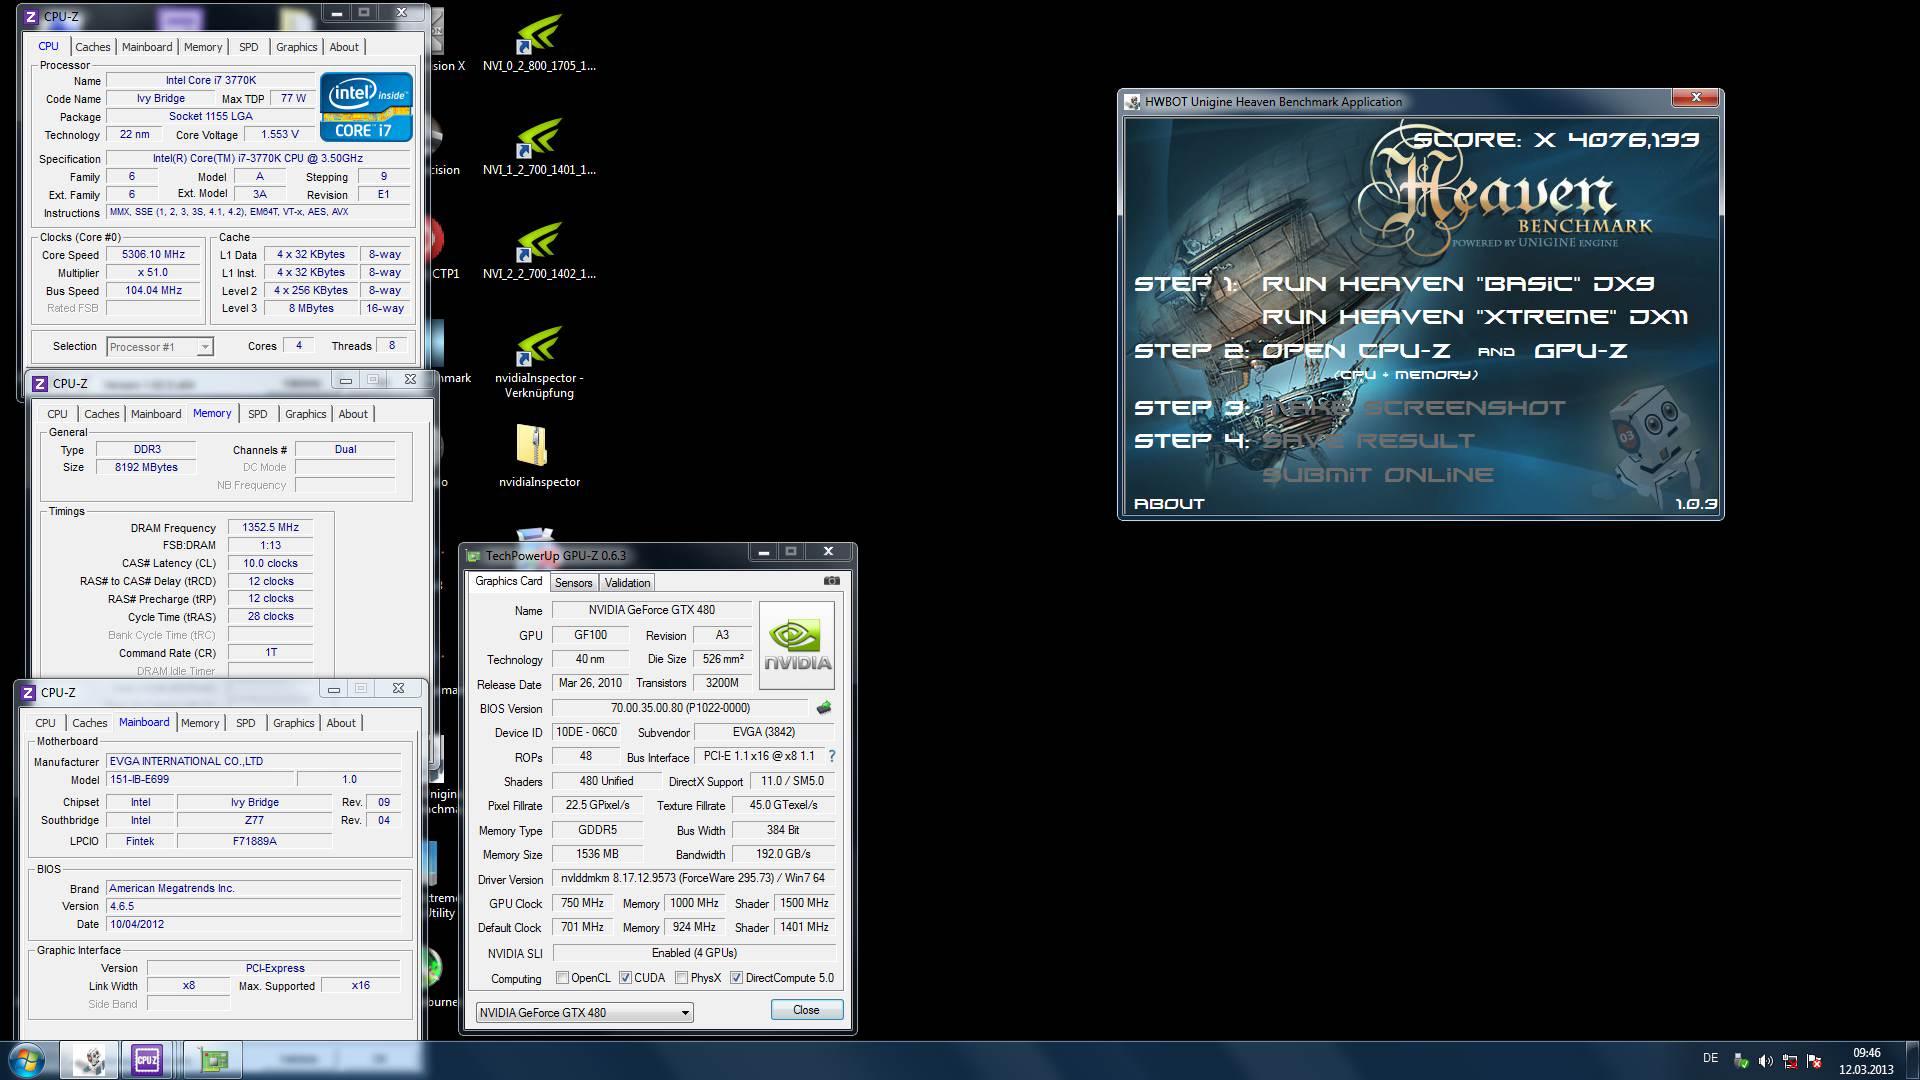Open the Windows Start menu
The width and height of the screenshot is (1920, 1080).
tap(27, 1060)
